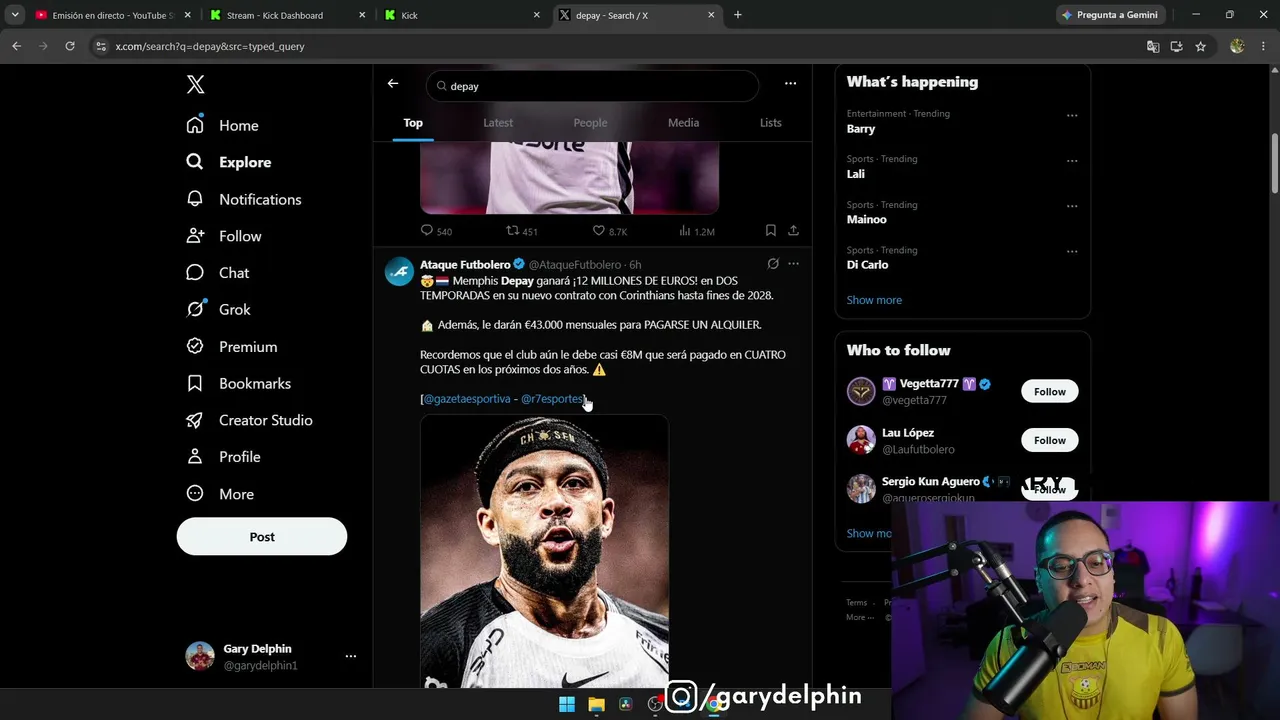Open DaVinci Resolve from the taskbar

coord(626,704)
